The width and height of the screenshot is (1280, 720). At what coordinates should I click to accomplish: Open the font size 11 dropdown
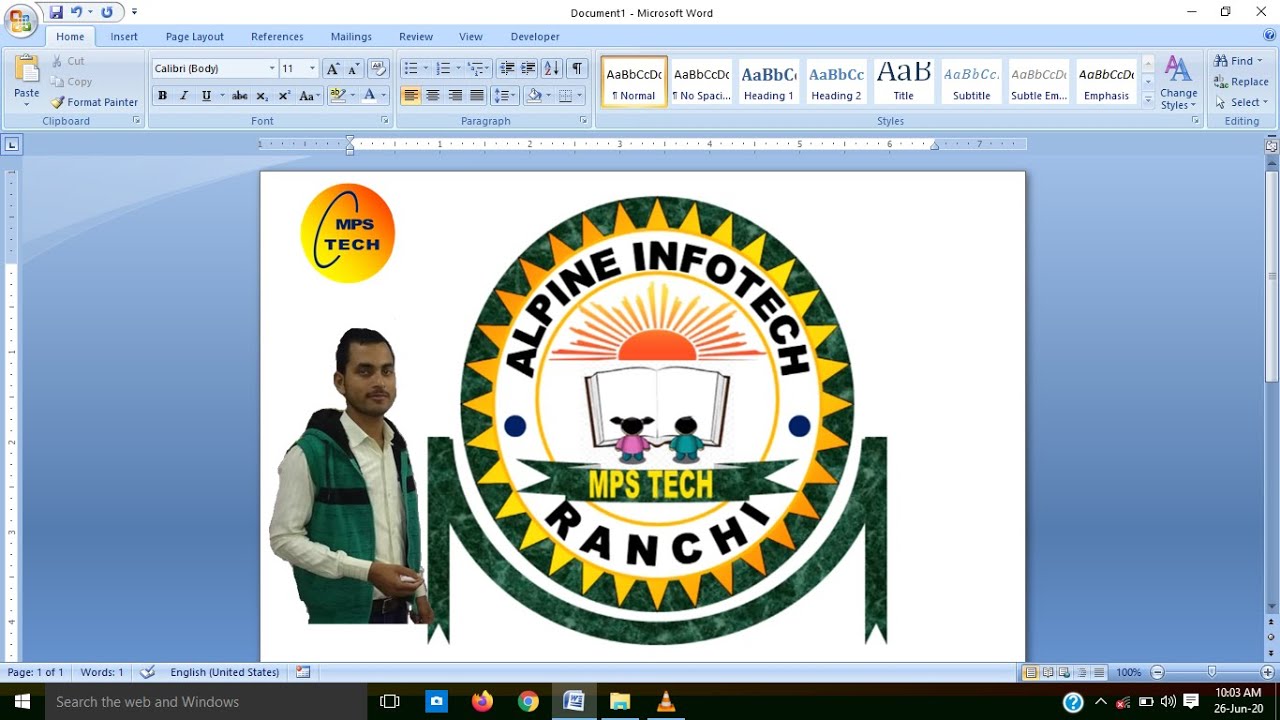[x=312, y=69]
